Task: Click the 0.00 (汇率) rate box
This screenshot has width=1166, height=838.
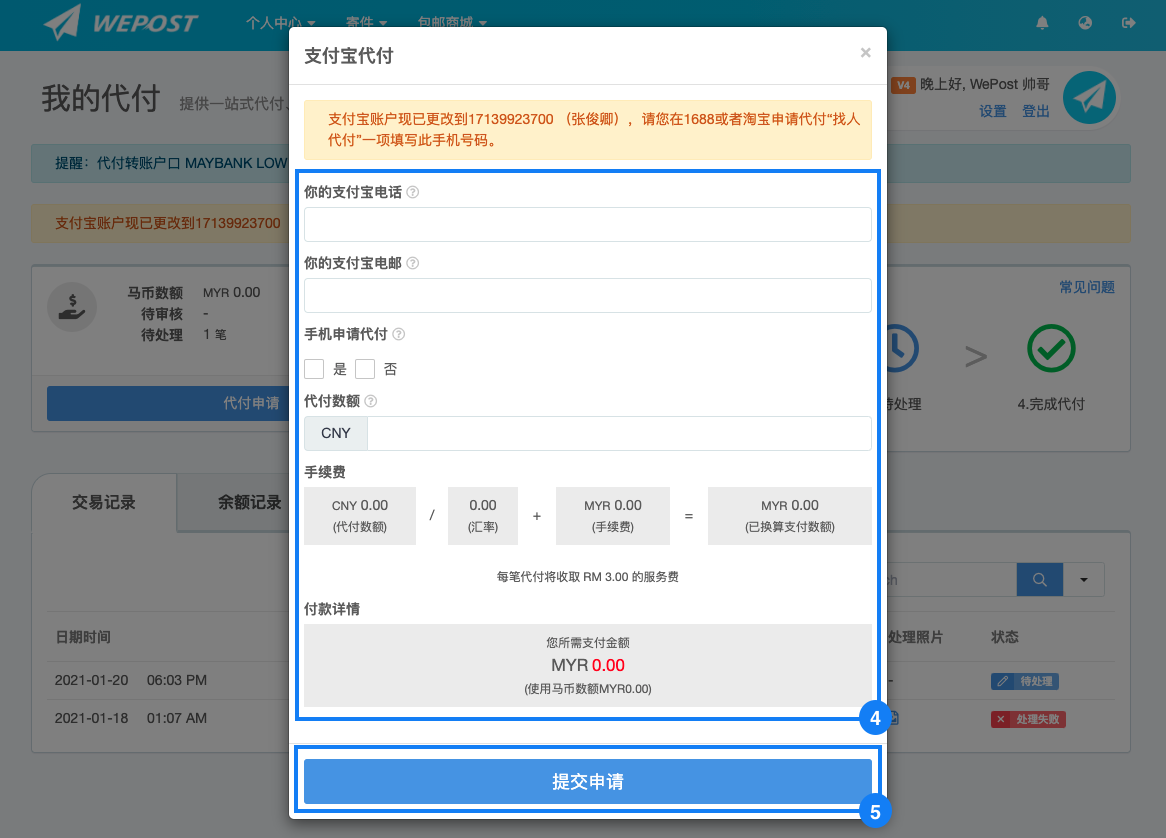Action: click(x=483, y=516)
